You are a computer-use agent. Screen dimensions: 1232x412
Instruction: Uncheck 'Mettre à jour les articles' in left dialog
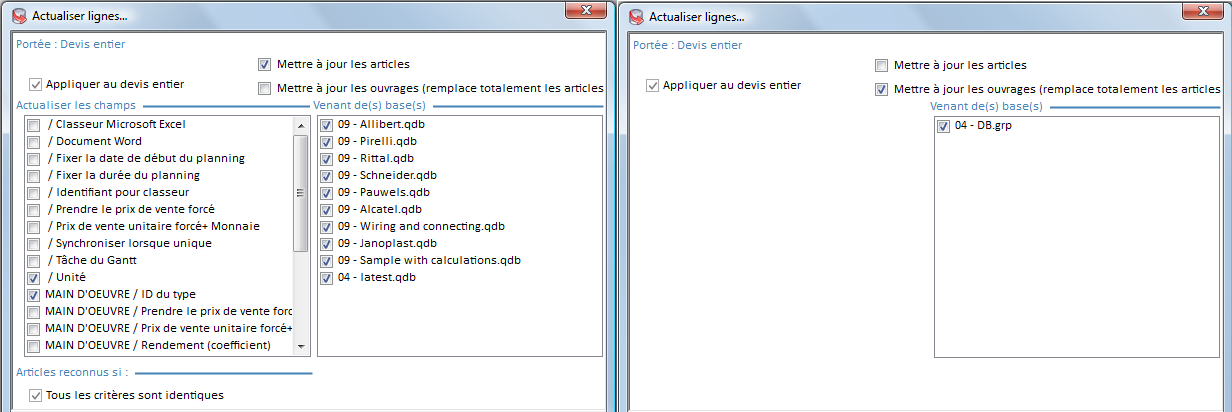pos(265,65)
